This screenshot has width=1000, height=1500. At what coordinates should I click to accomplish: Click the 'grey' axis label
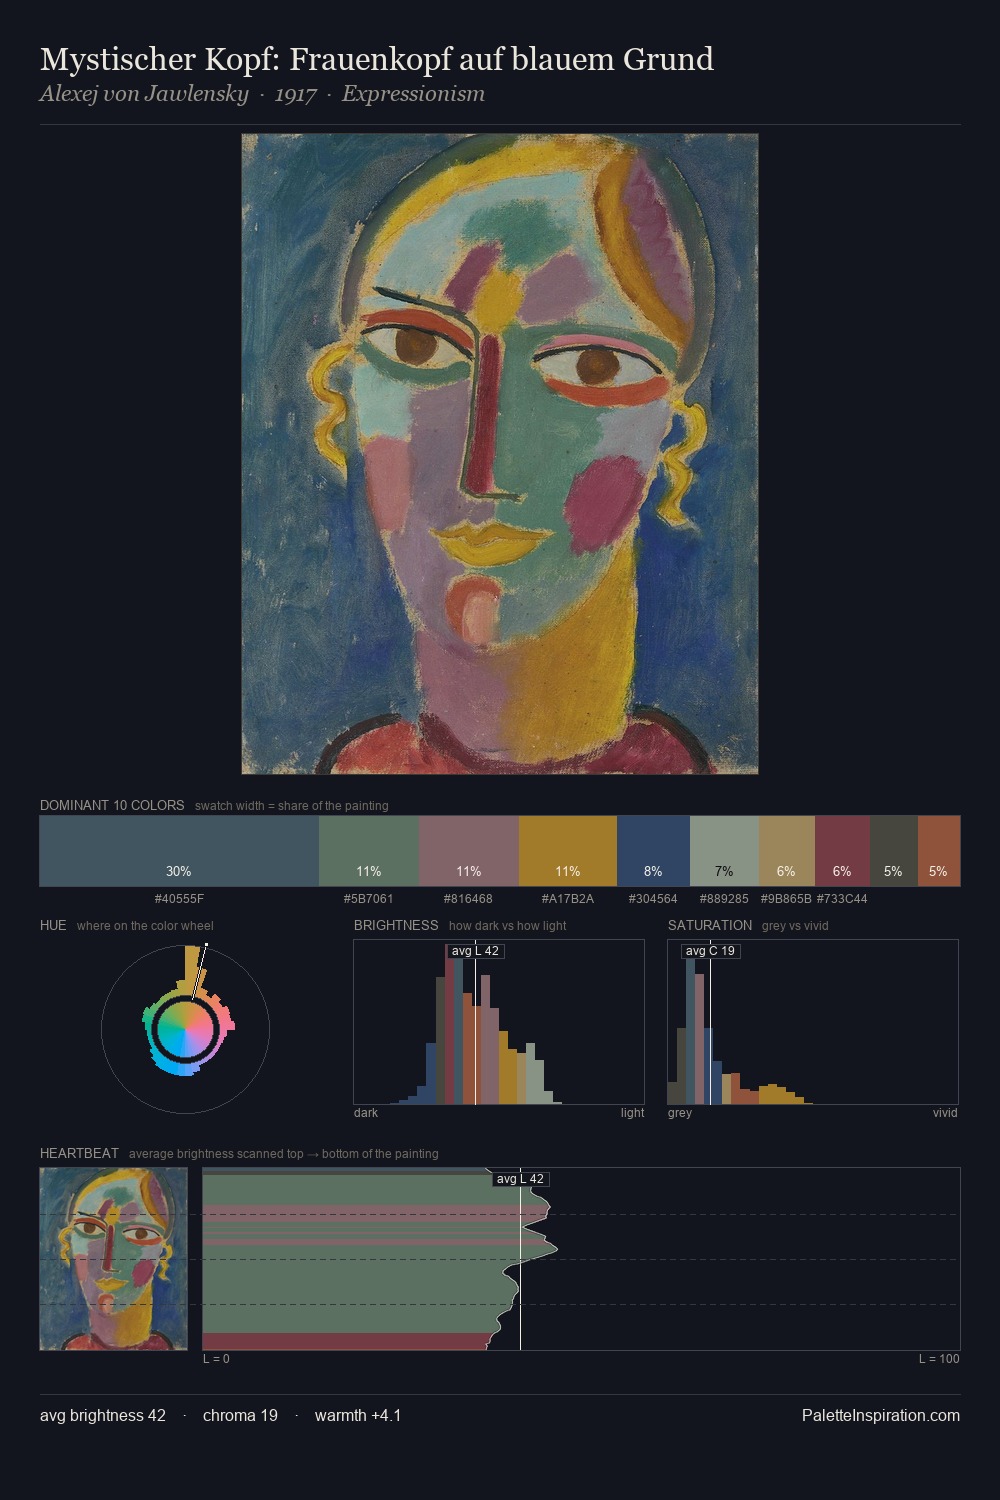point(680,1113)
